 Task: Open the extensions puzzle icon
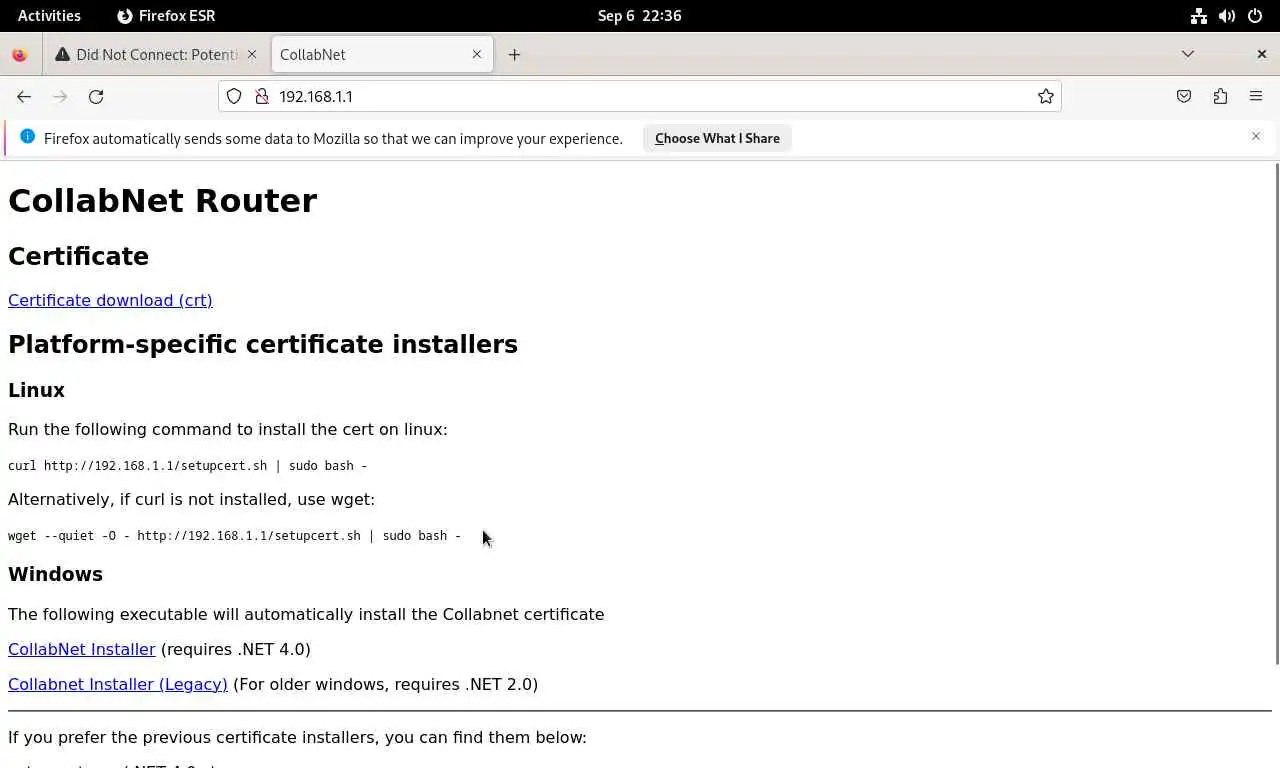pyautogui.click(x=1220, y=96)
